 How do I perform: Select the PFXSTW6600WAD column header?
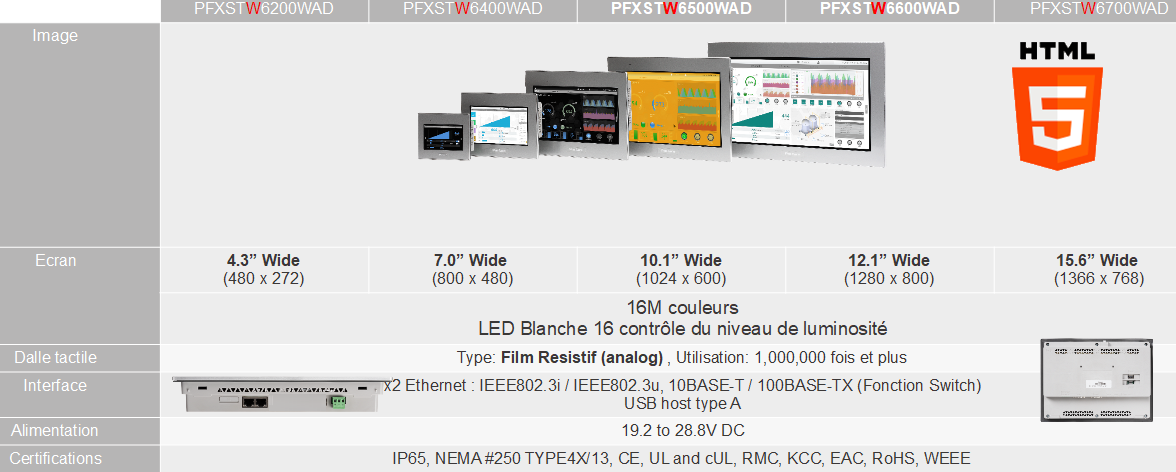click(x=890, y=10)
